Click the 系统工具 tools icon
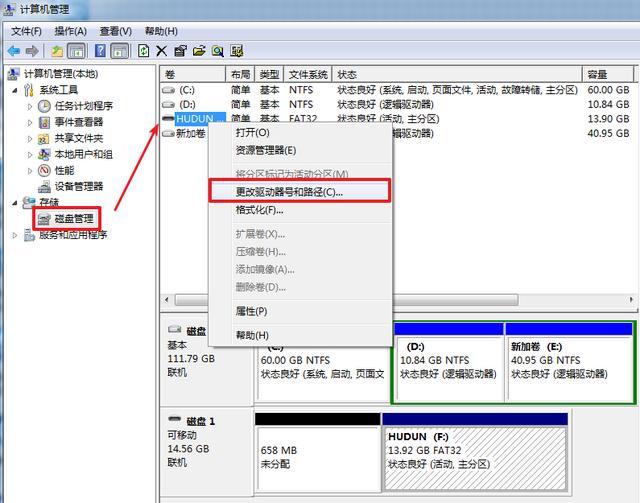 click(29, 90)
